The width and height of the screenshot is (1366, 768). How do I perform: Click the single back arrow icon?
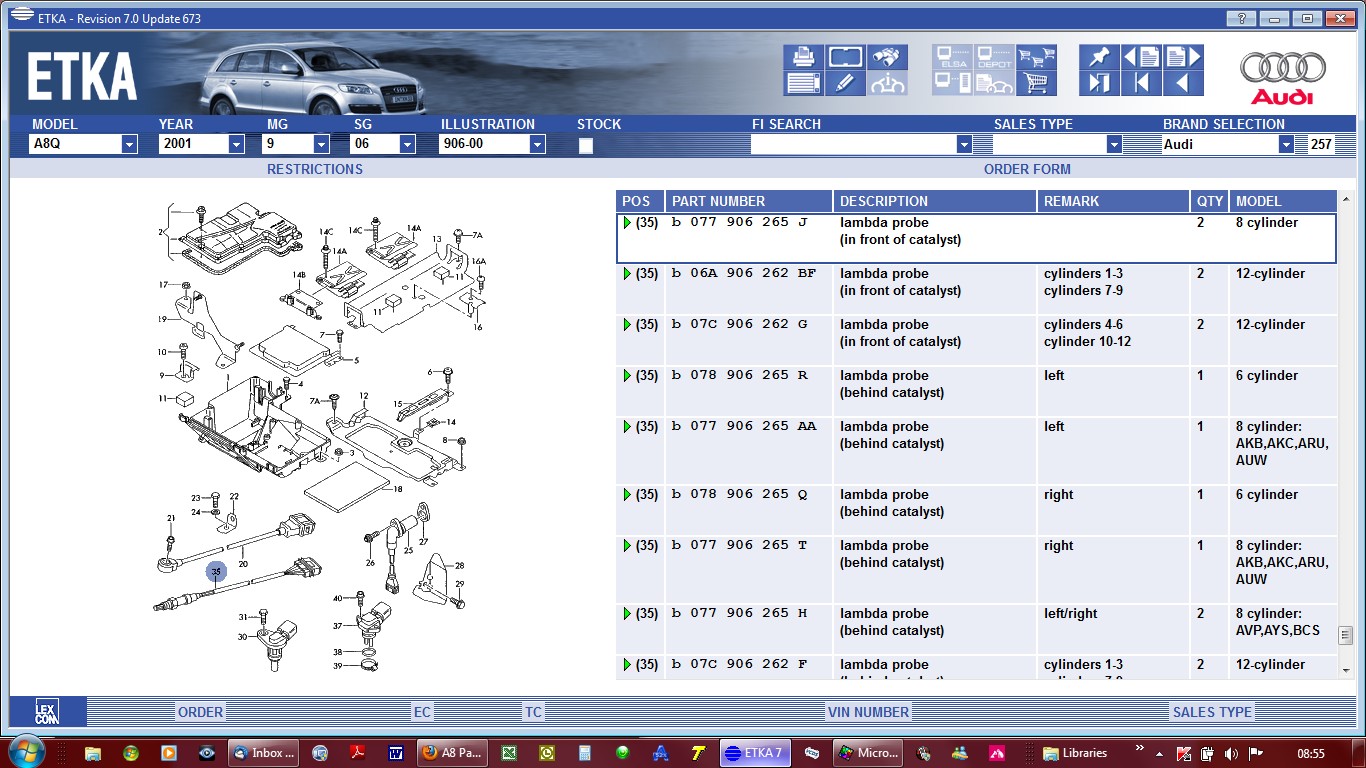(x=1183, y=84)
